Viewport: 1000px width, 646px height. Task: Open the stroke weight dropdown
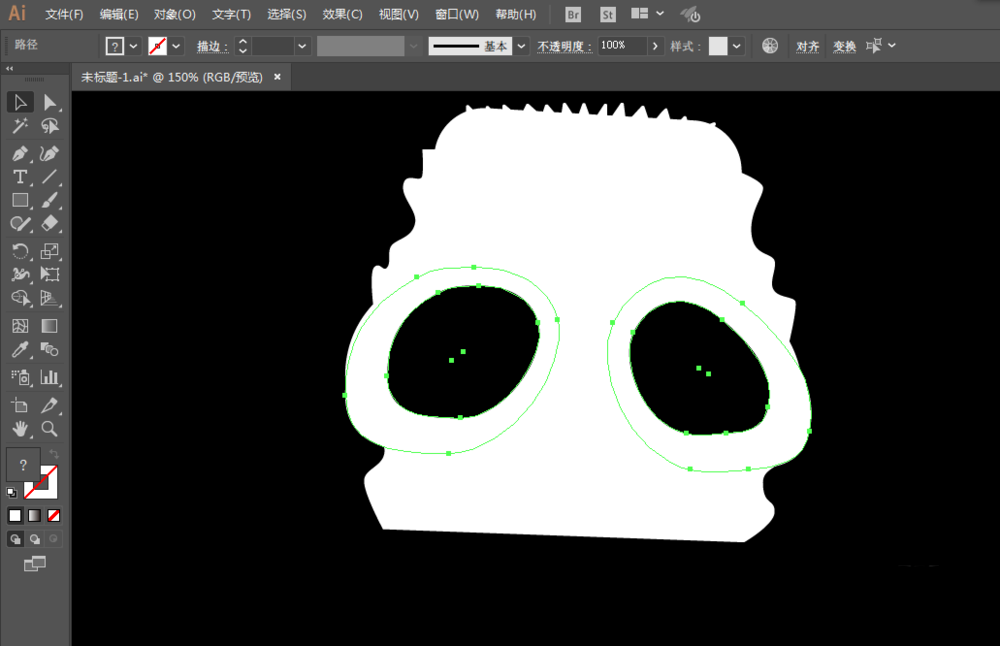point(302,46)
